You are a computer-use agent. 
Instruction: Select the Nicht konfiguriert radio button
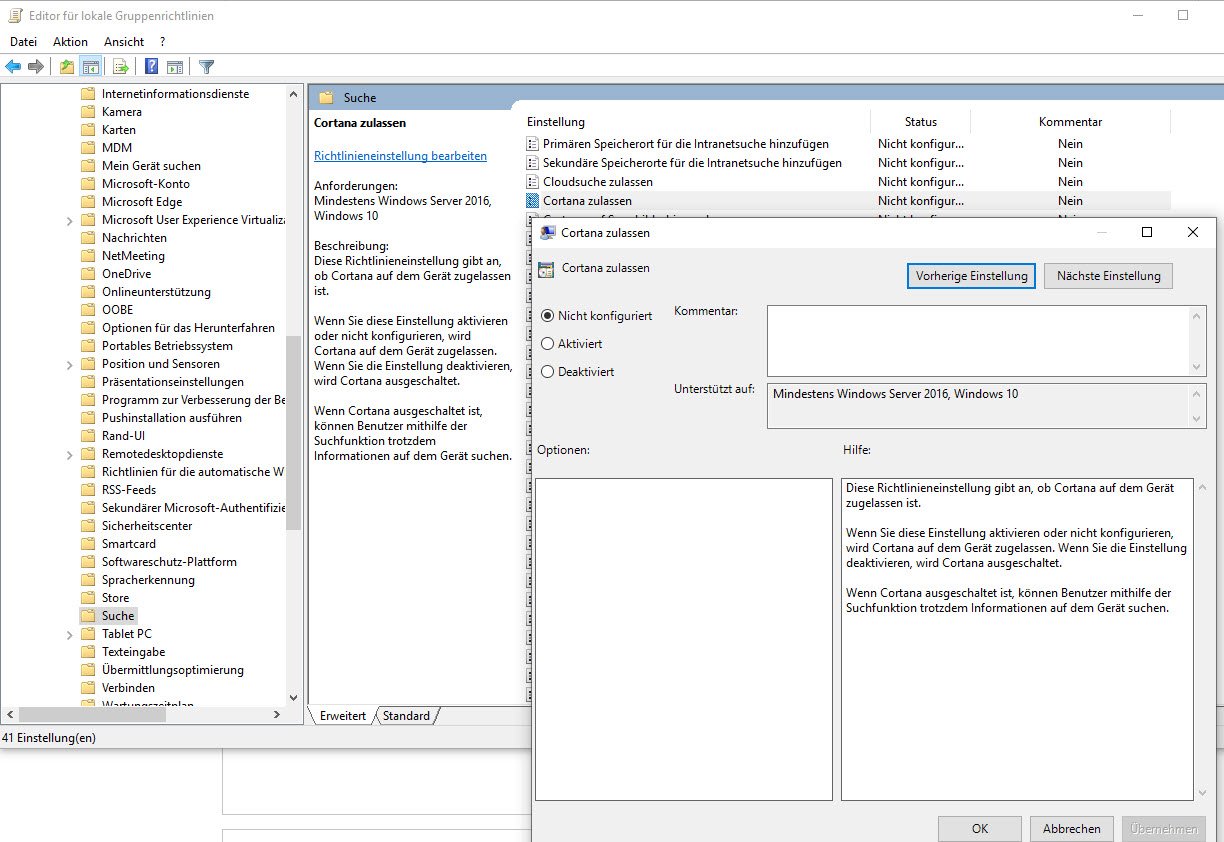click(x=547, y=315)
